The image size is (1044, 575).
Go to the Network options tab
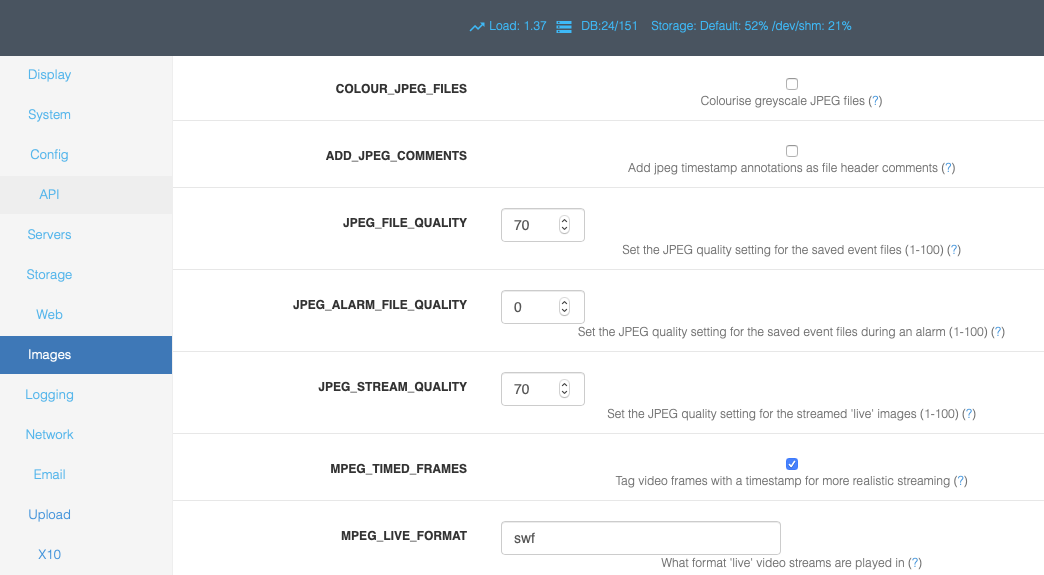point(49,435)
